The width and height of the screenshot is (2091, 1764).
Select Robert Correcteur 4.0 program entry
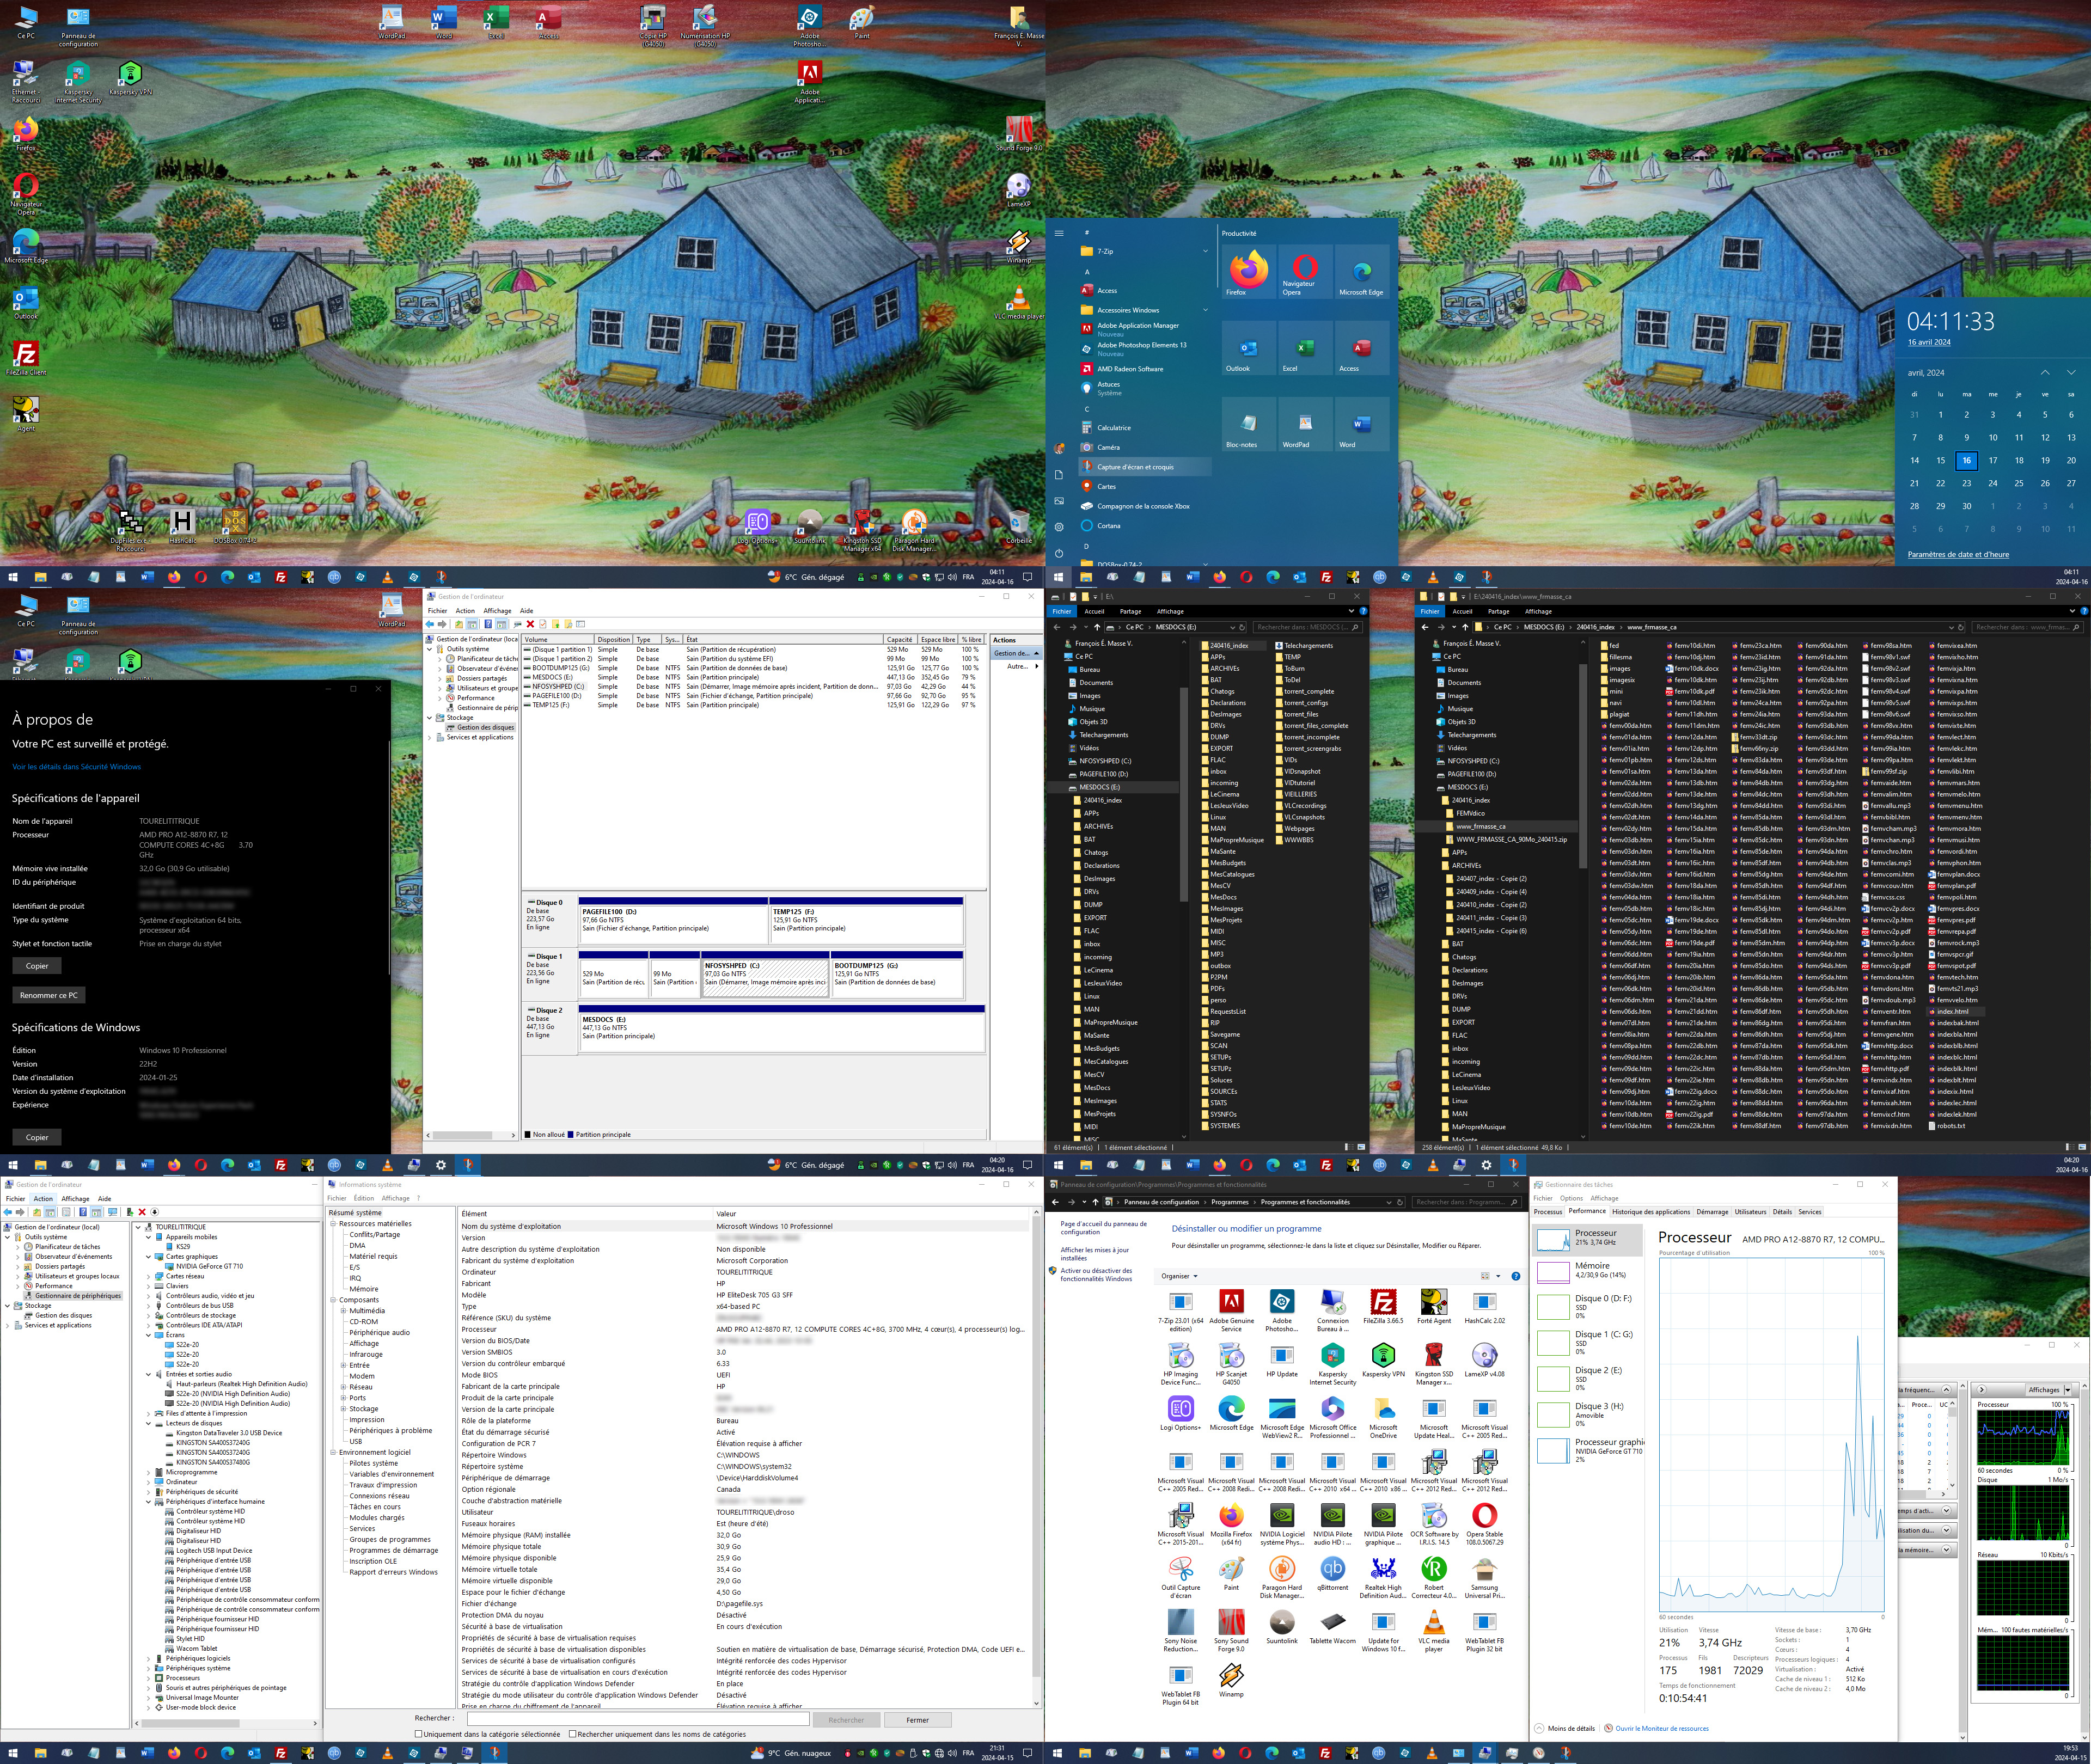[1433, 1578]
